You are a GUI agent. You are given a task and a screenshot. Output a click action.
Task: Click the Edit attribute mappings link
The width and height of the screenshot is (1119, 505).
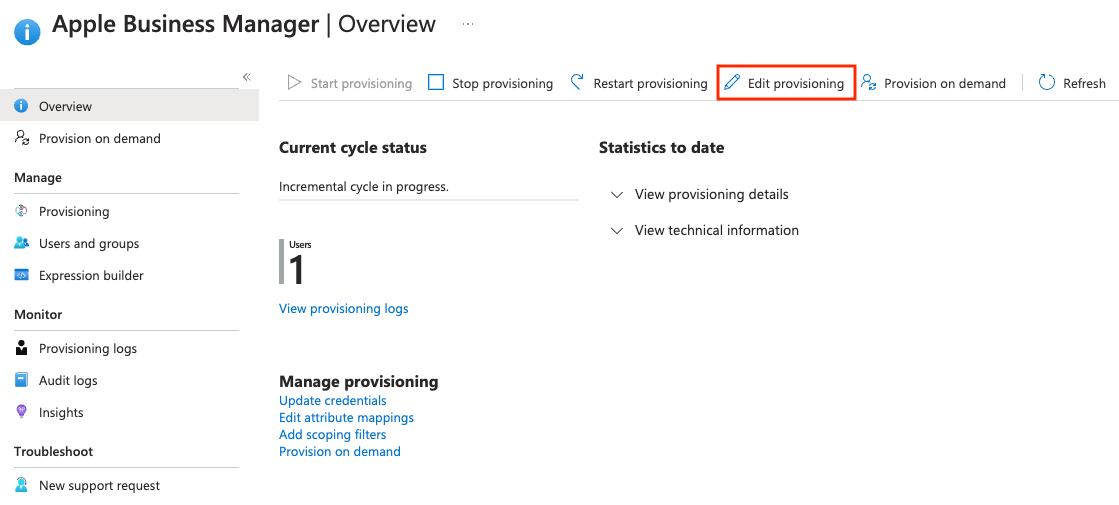[346, 417]
